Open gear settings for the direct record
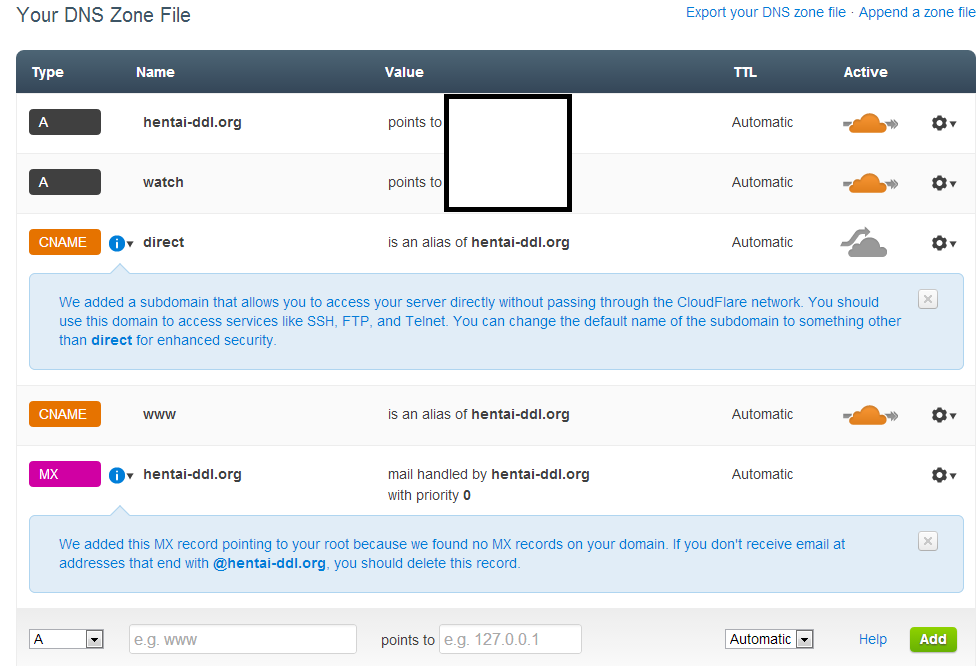 click(x=943, y=243)
